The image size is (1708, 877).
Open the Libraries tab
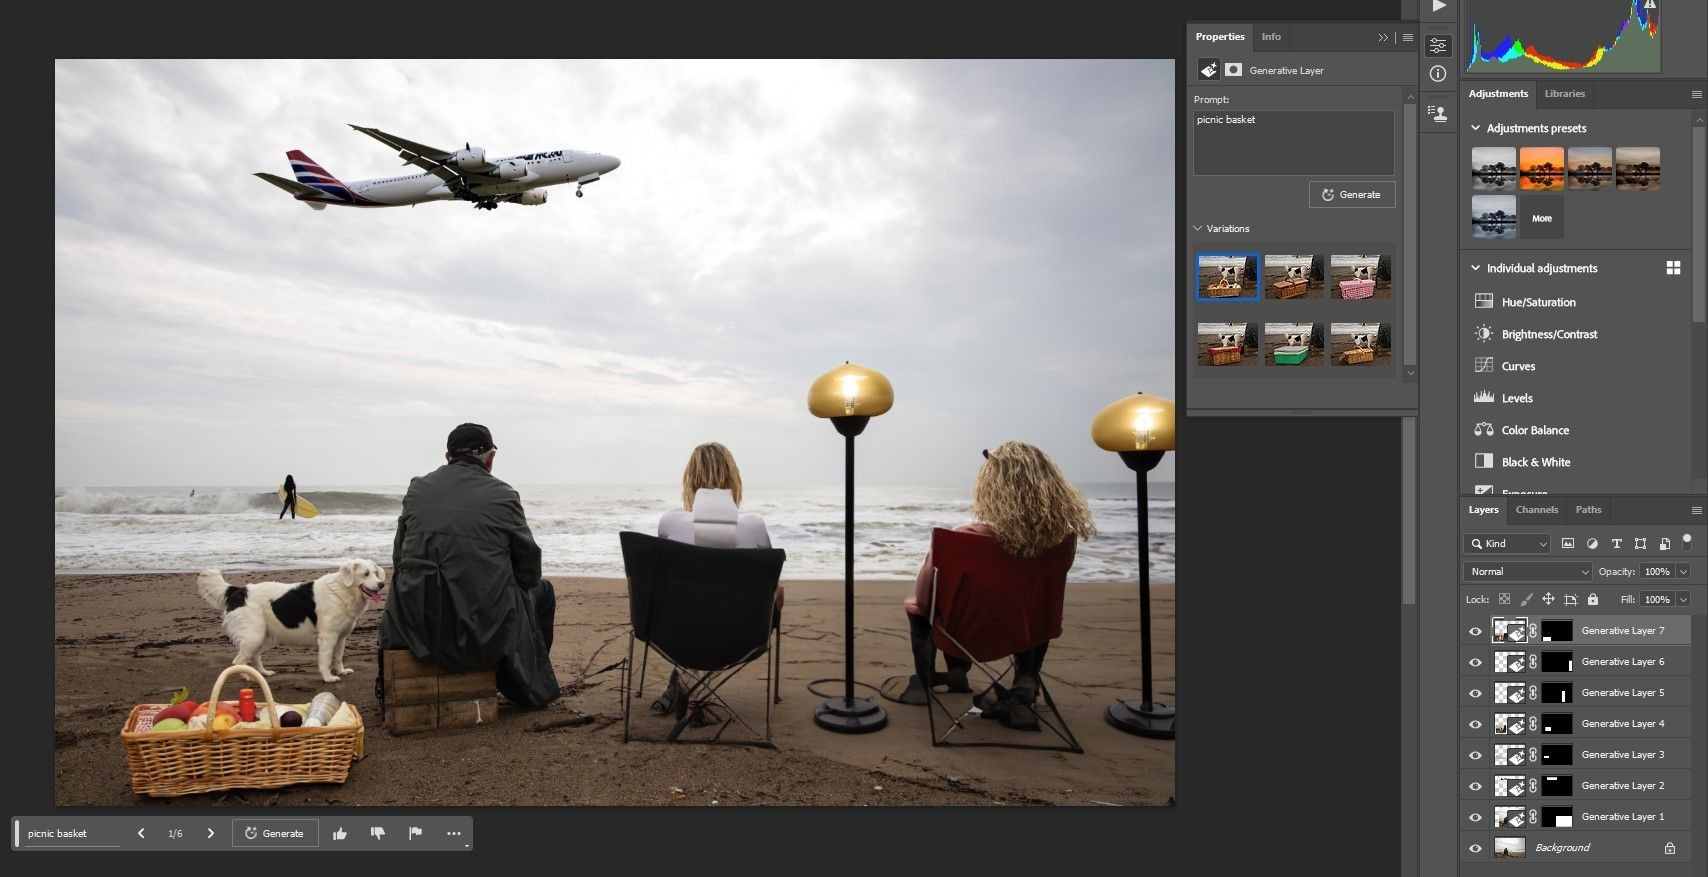point(1565,93)
